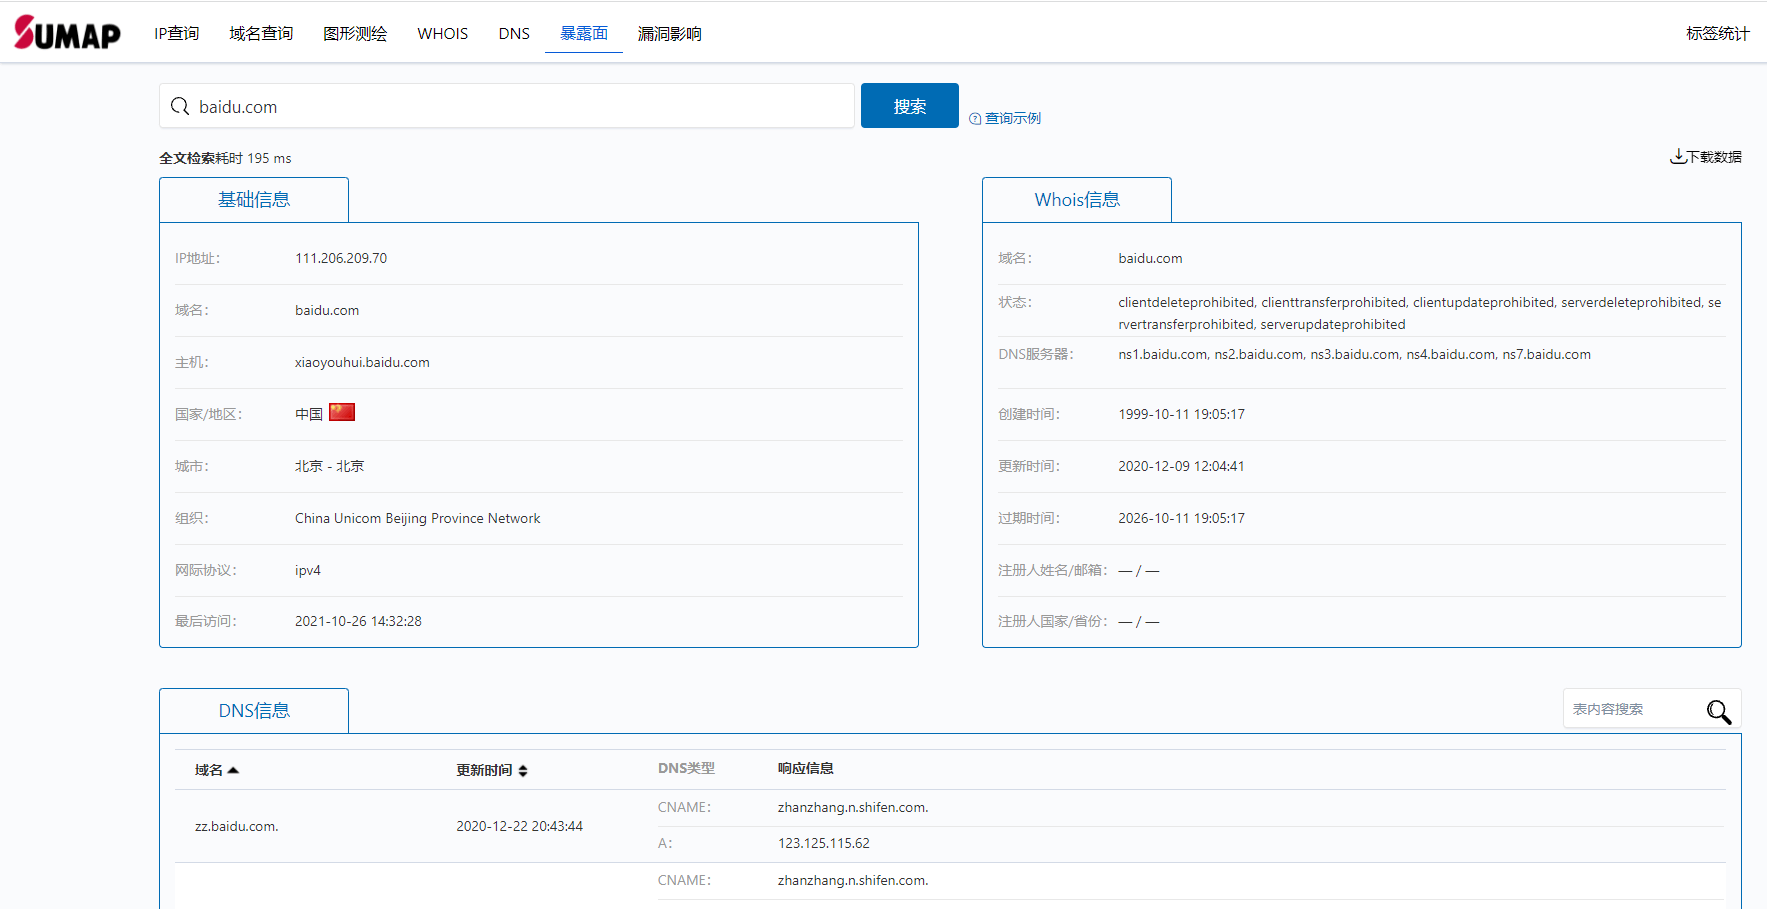The width and height of the screenshot is (1767, 913).
Task: Click the zz.baidu.com. table row
Action: pos(950,826)
